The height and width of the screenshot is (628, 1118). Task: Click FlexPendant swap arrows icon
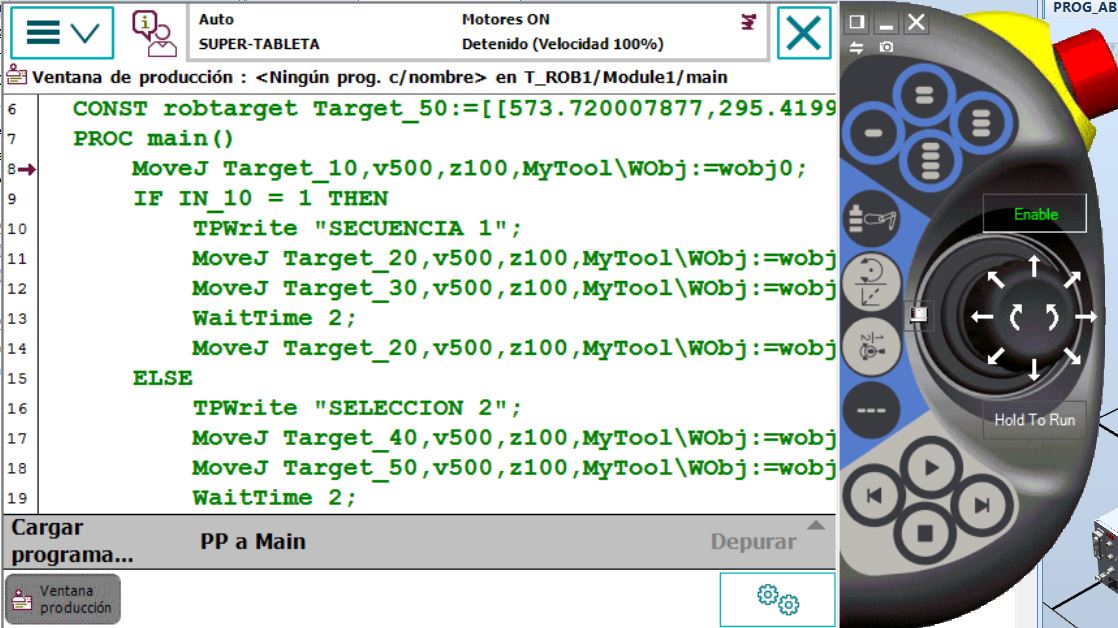tap(856, 48)
